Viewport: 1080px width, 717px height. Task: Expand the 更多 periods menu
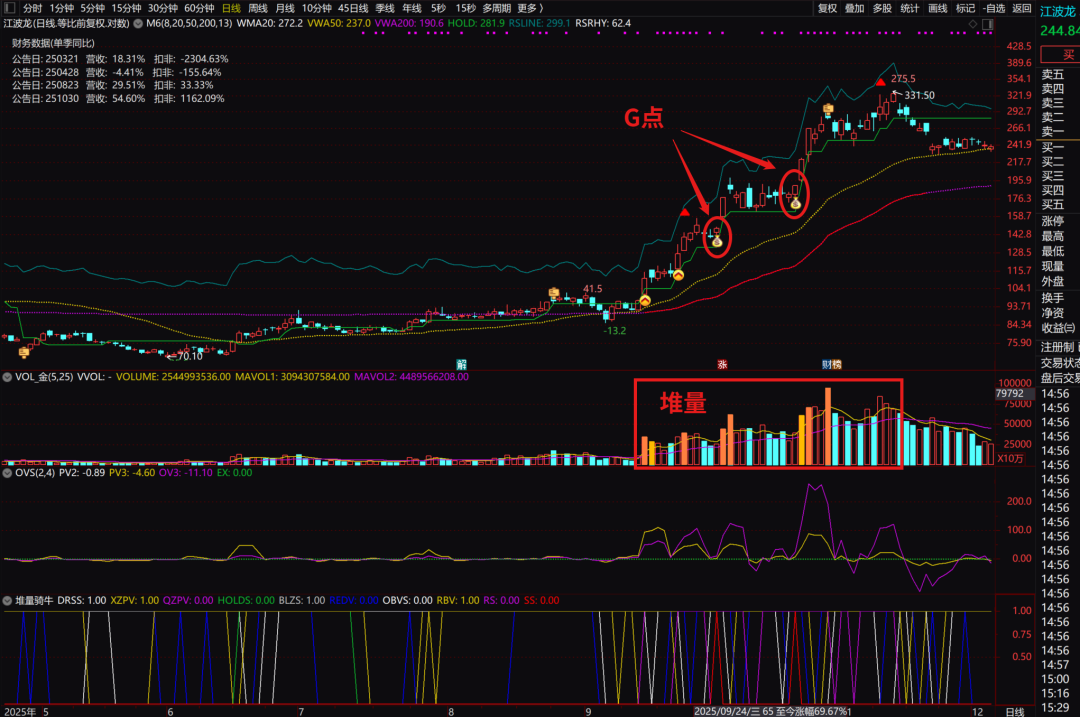click(x=530, y=8)
